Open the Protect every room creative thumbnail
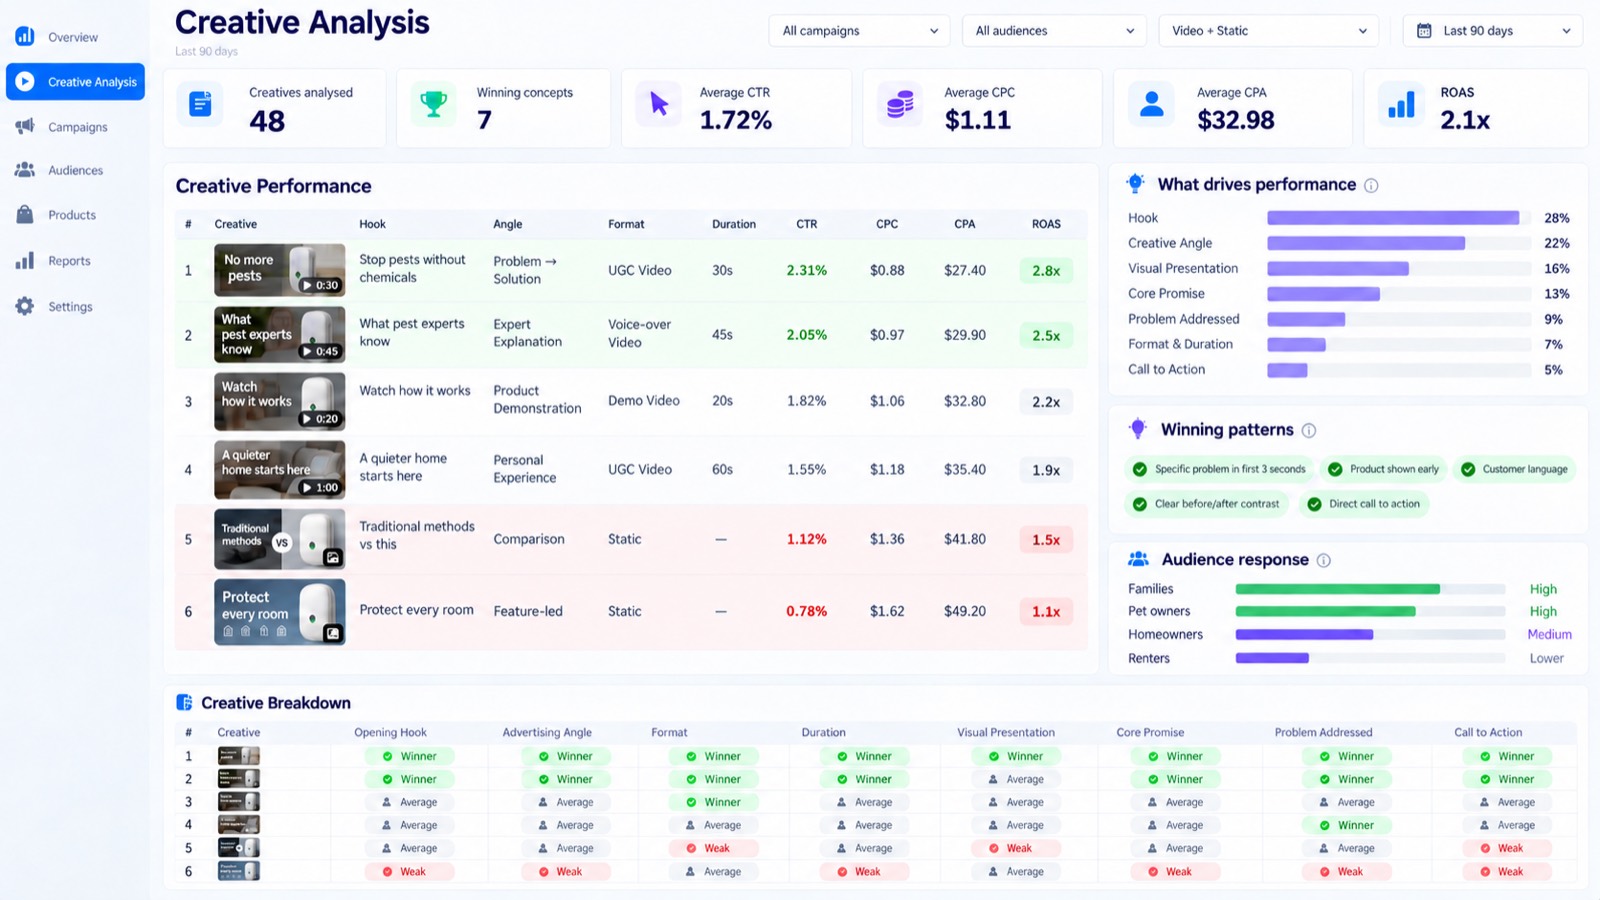Viewport: 1600px width, 900px height. (x=280, y=612)
